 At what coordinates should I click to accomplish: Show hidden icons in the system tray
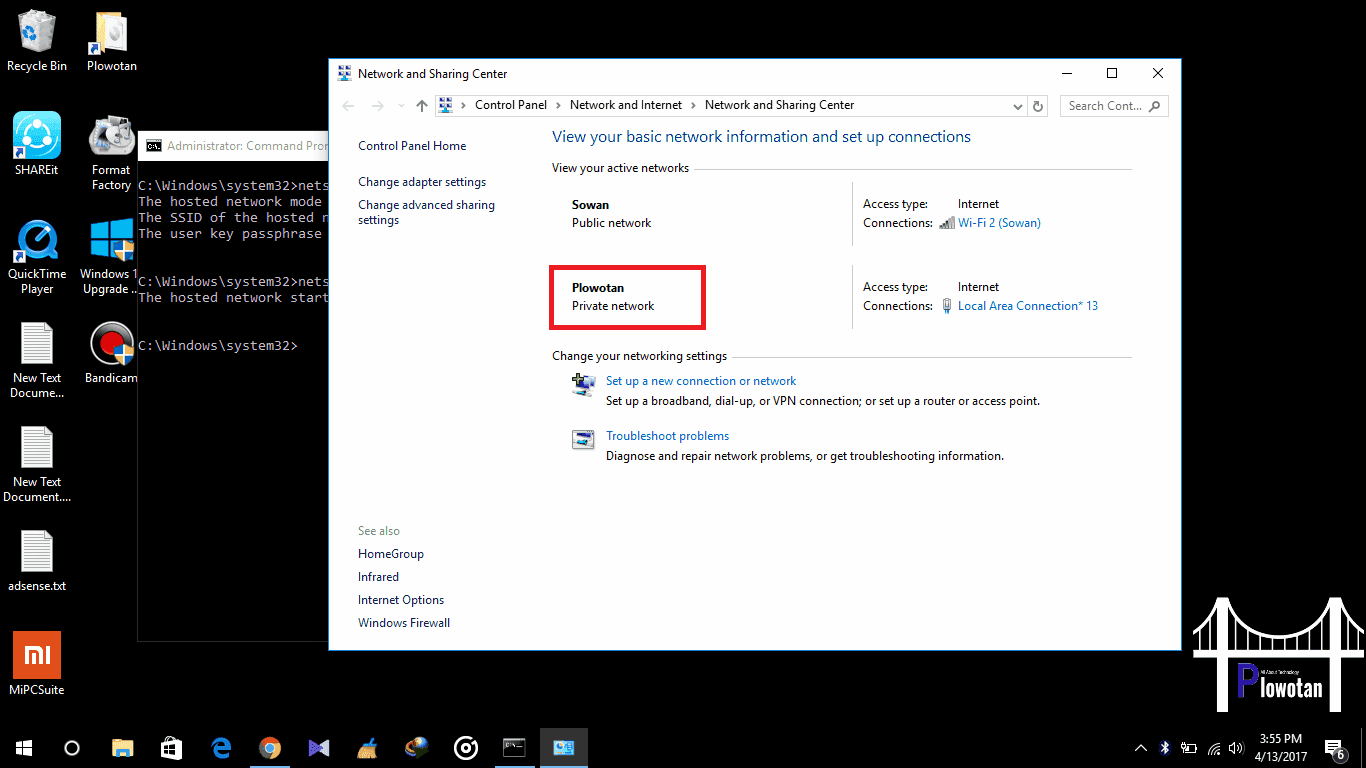point(1140,747)
